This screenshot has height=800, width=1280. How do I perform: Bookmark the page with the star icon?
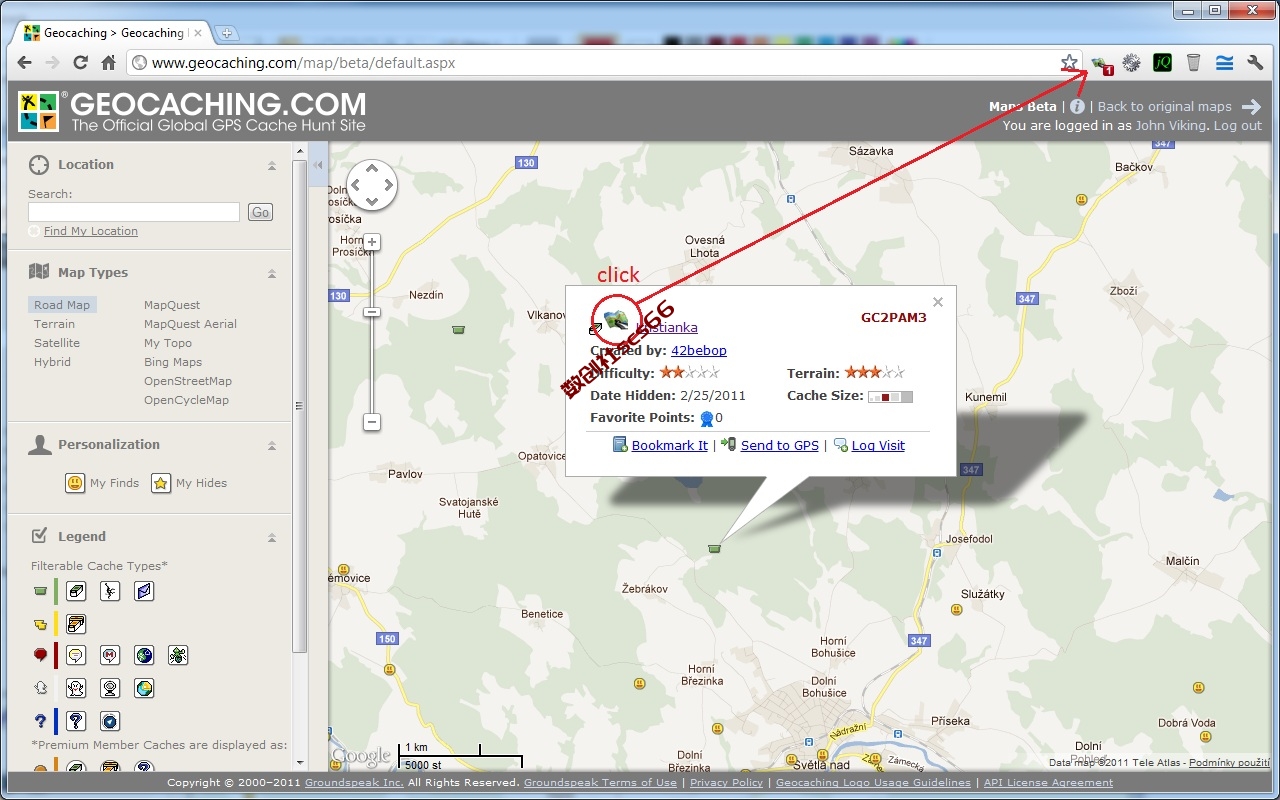pyautogui.click(x=1069, y=63)
